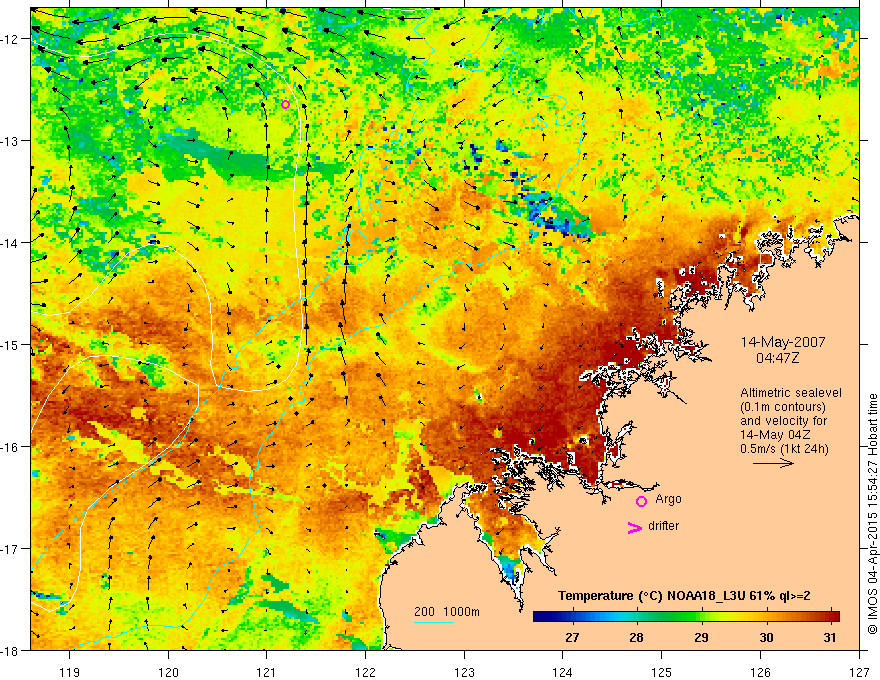Viewport: 880px width, 680px height.
Task: Click the 'and velocity for' caption line
Action: [783, 421]
